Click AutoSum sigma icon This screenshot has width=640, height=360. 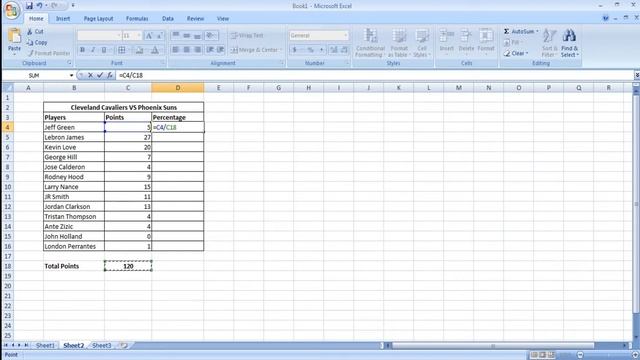[x=507, y=31]
